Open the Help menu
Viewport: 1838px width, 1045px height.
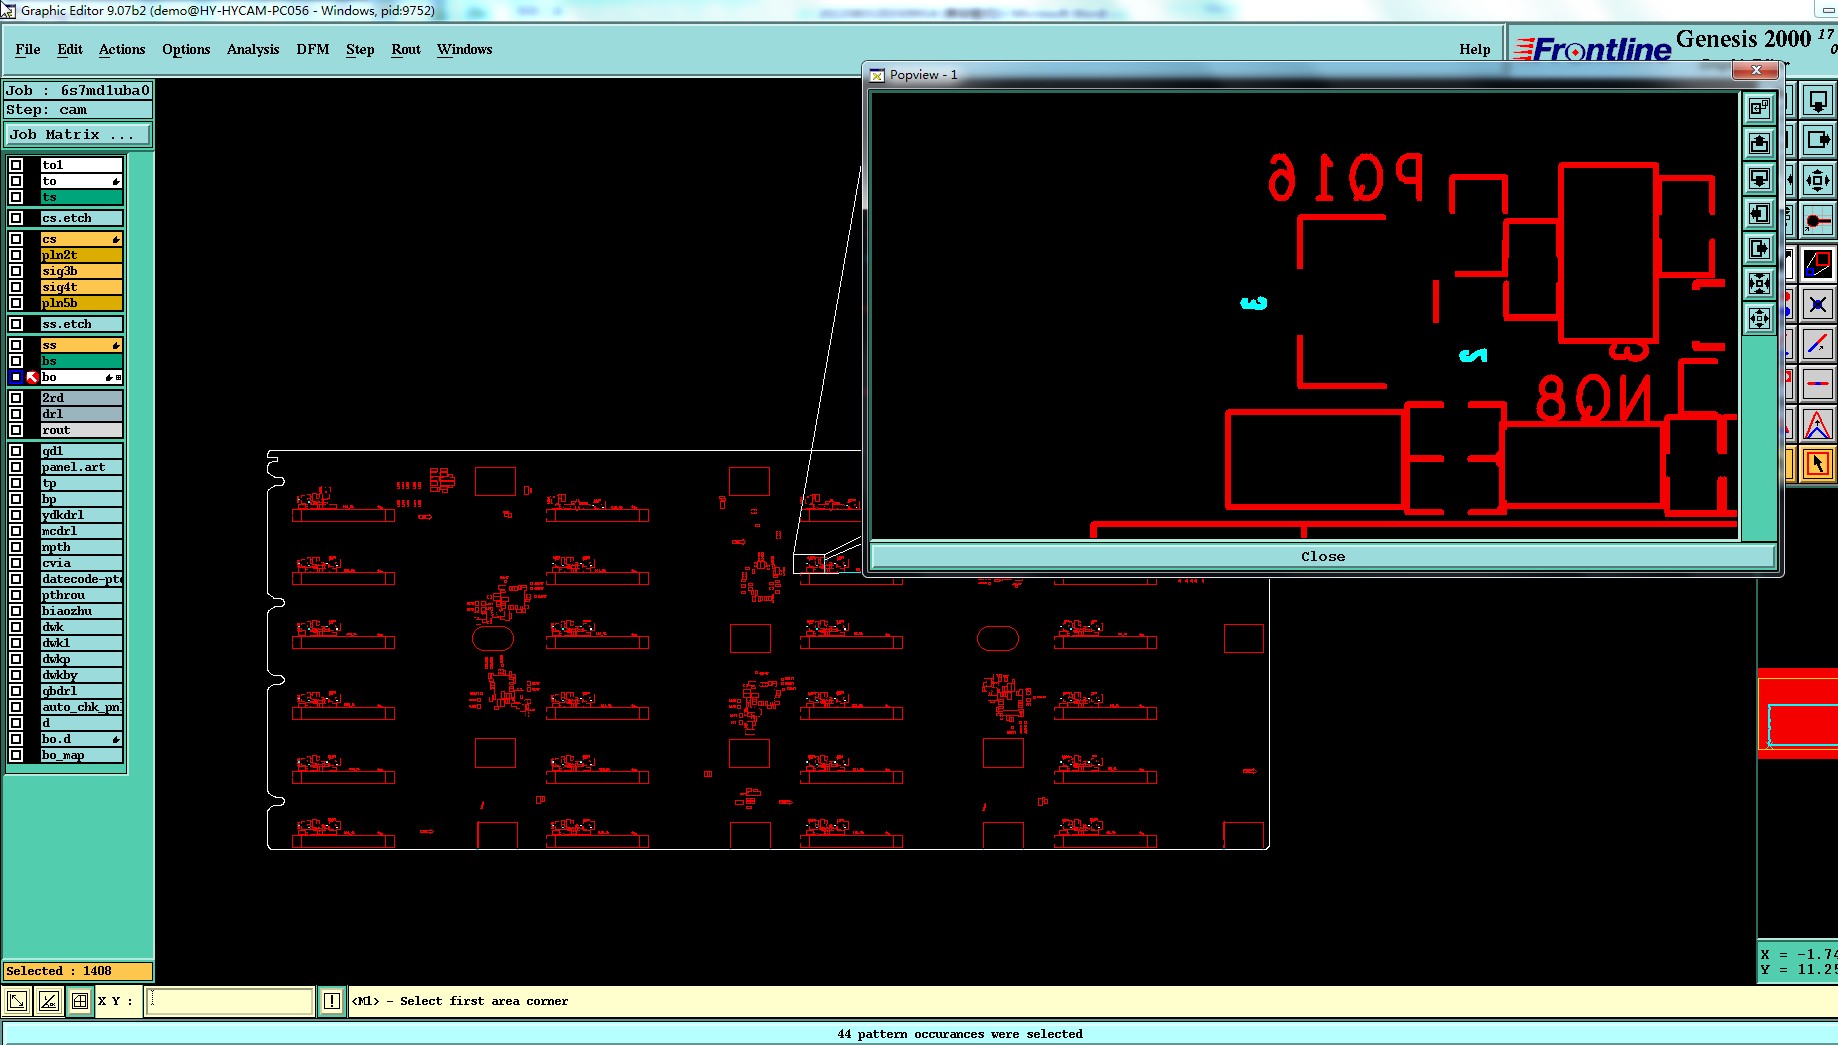point(1474,49)
